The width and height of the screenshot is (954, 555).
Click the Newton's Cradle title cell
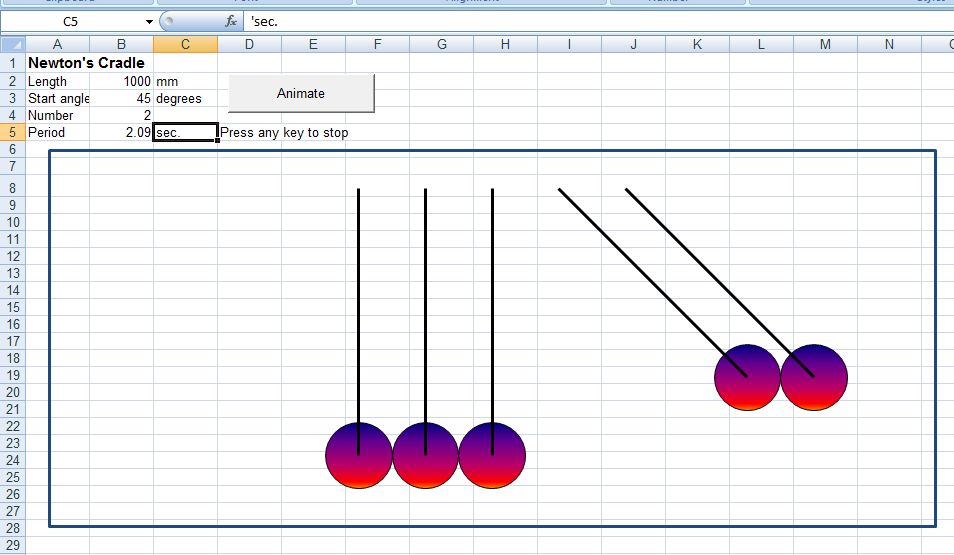coord(85,63)
